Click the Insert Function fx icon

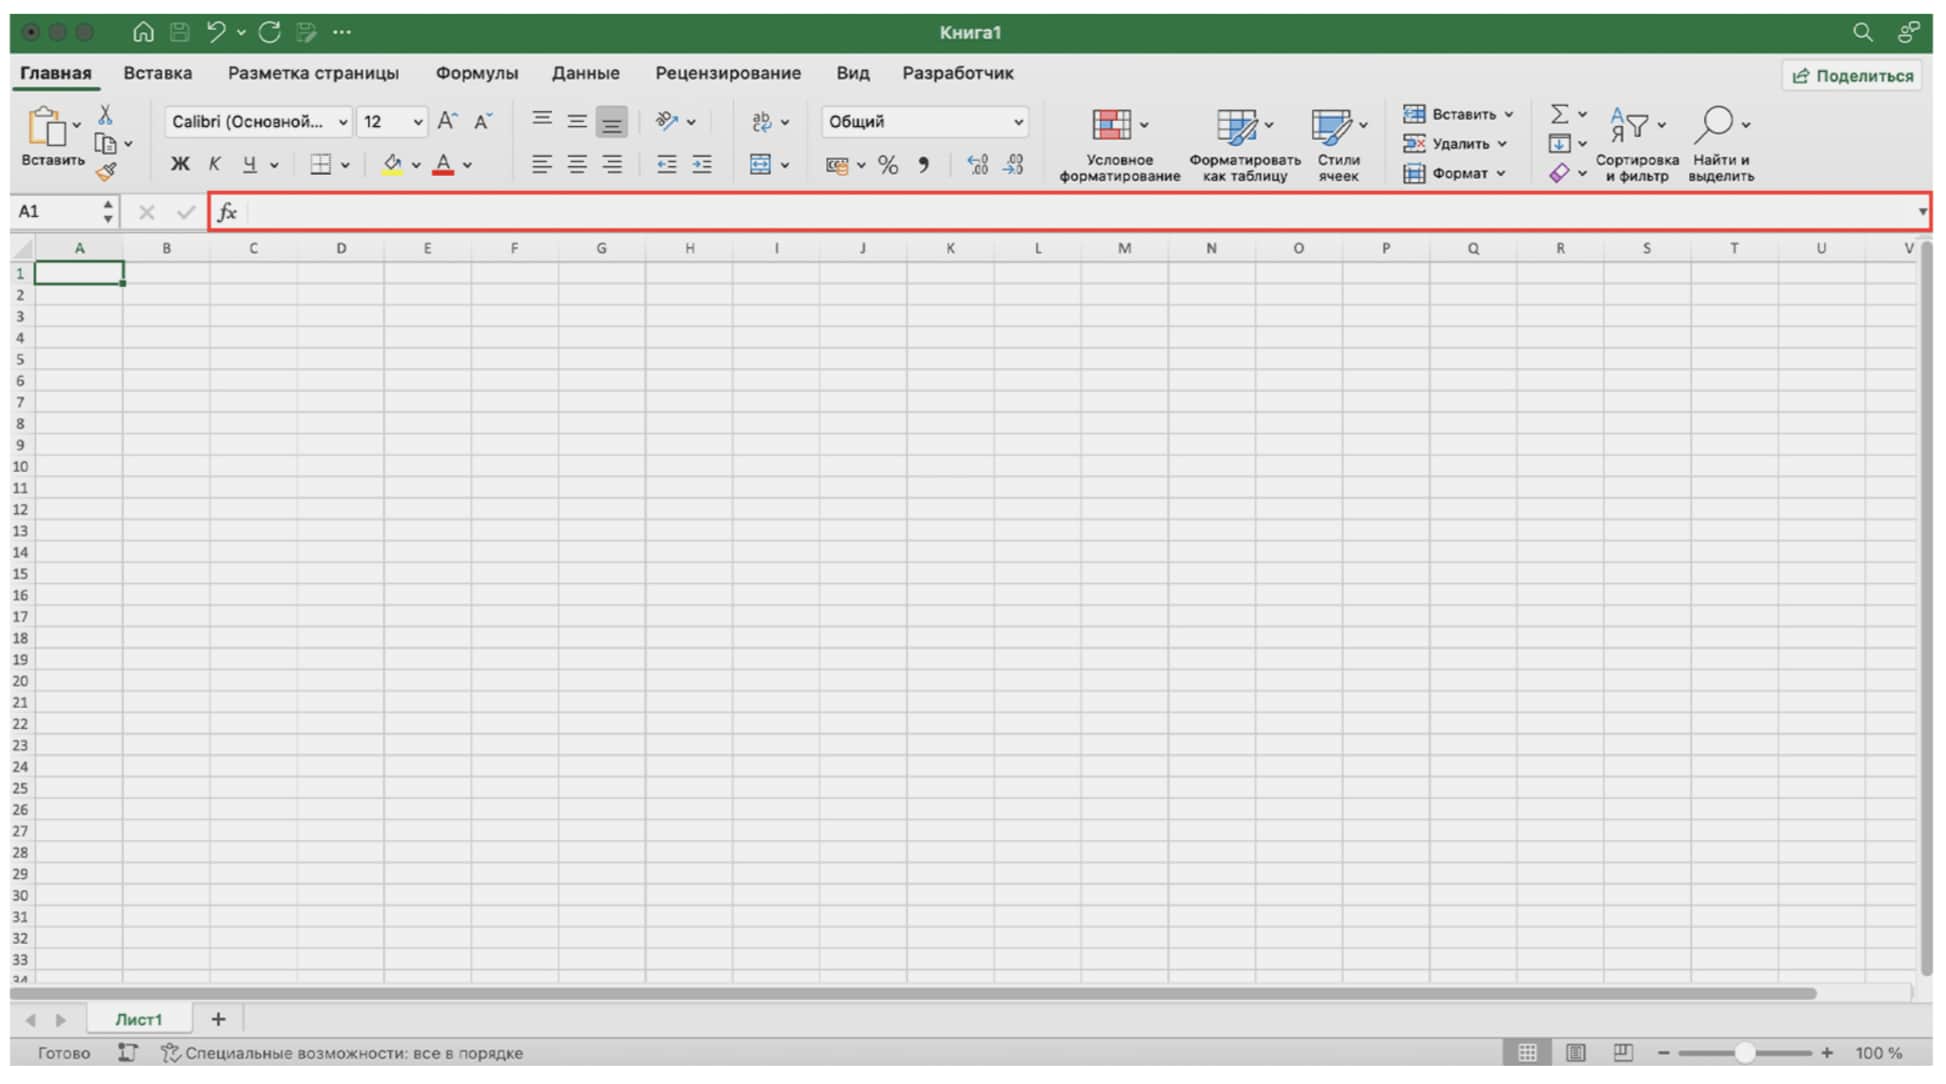click(228, 212)
